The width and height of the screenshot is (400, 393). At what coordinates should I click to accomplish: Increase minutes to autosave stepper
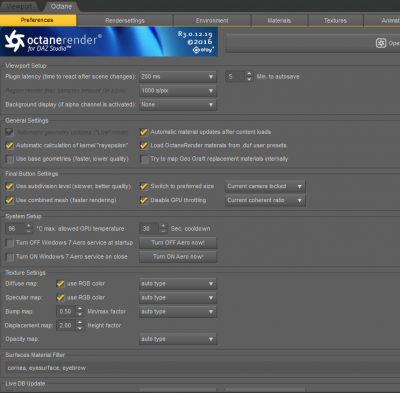click(x=249, y=74)
